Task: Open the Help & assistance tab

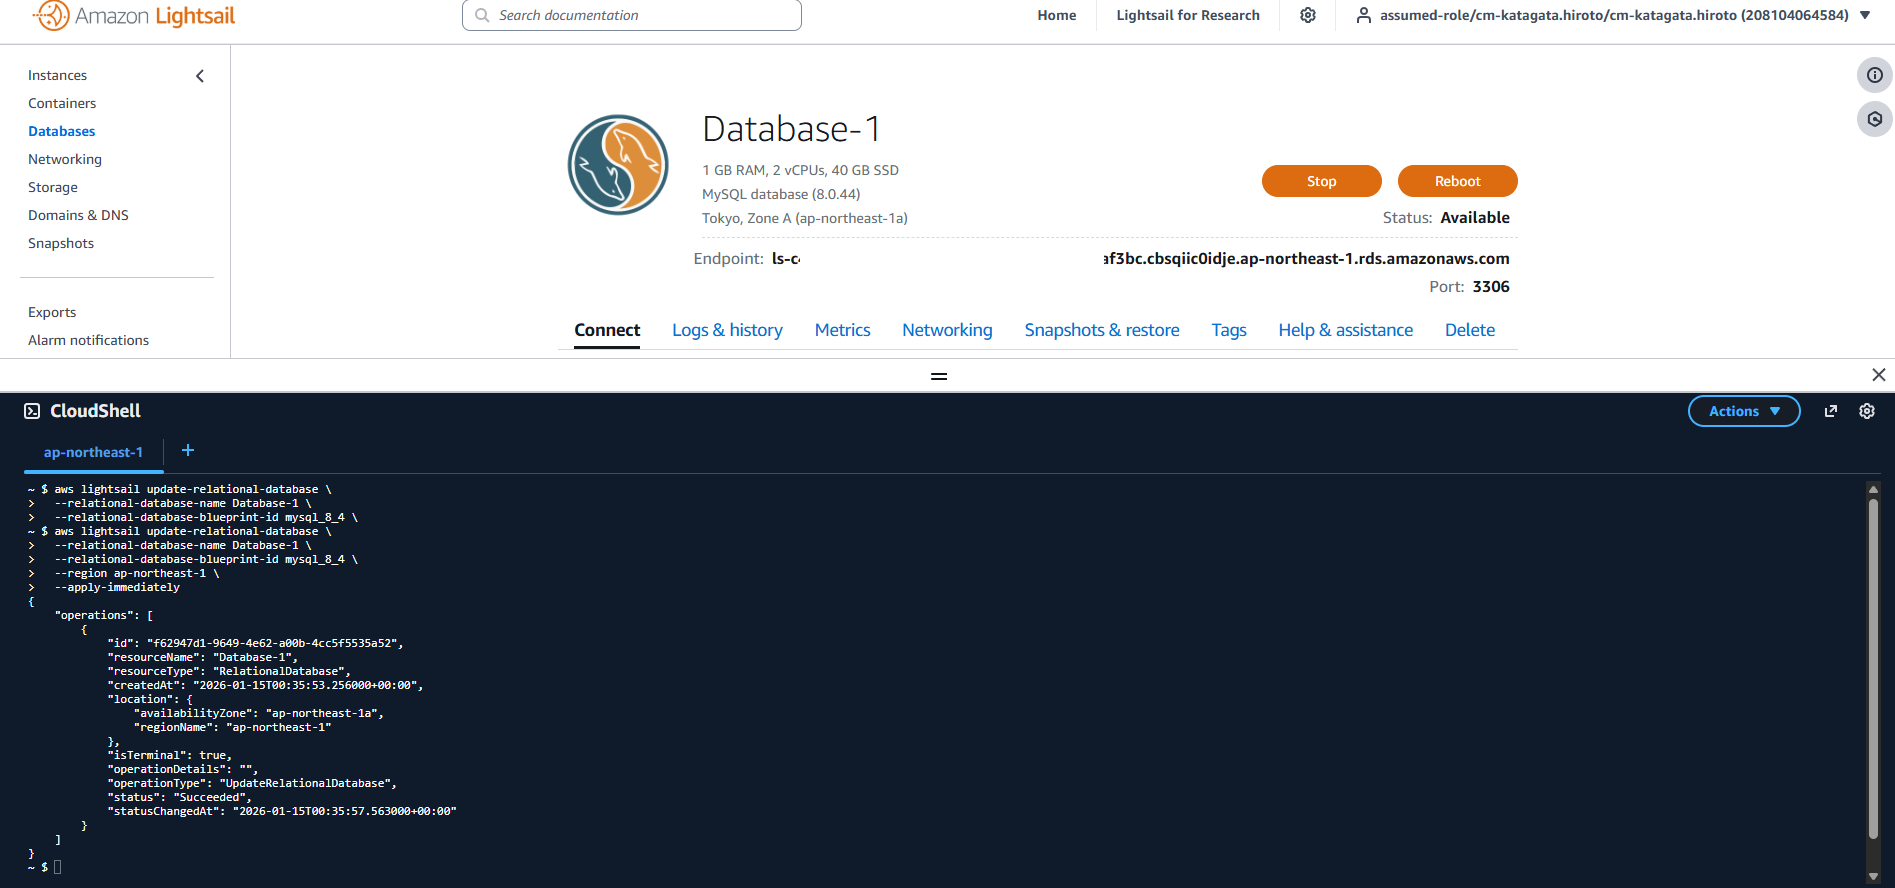Action: (1346, 330)
